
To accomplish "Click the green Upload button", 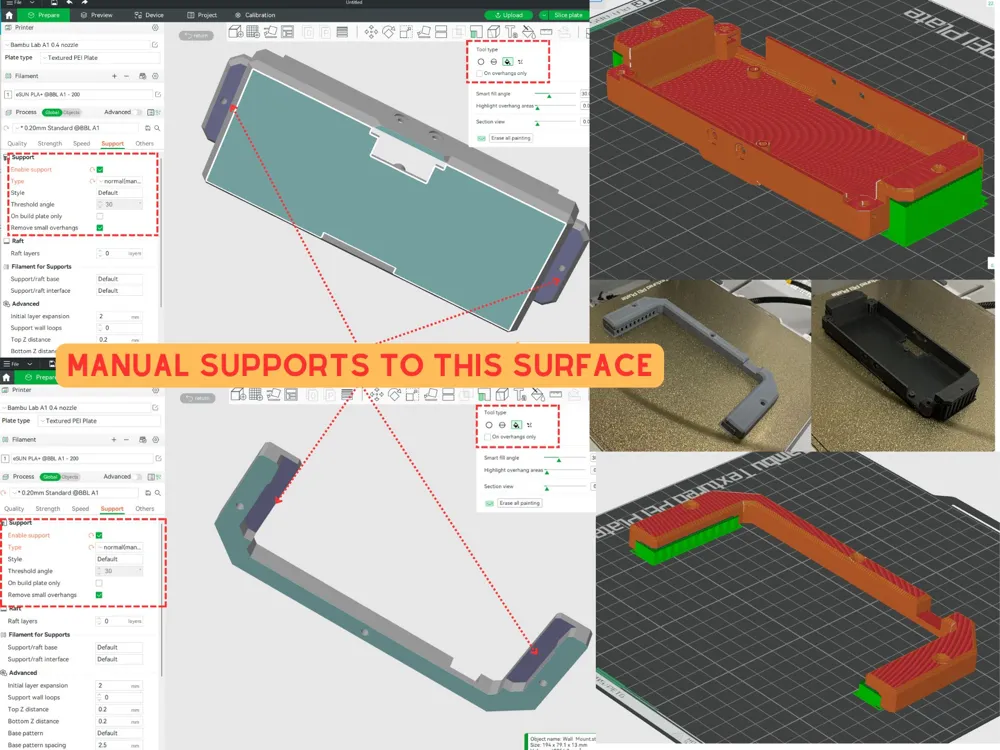I will pyautogui.click(x=508, y=15).
